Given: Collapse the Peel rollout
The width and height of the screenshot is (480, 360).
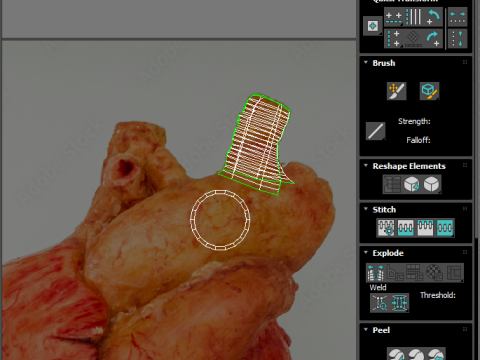Looking at the screenshot, I should (x=366, y=330).
